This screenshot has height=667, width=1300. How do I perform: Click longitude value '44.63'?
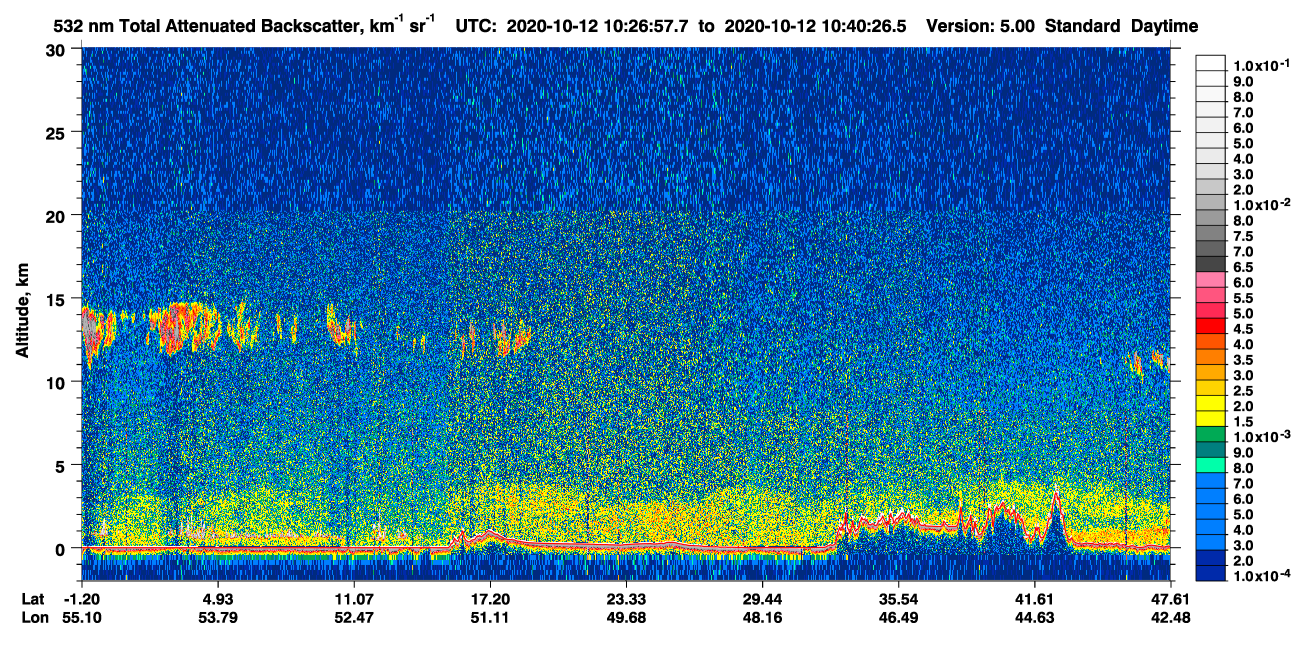1034,617
